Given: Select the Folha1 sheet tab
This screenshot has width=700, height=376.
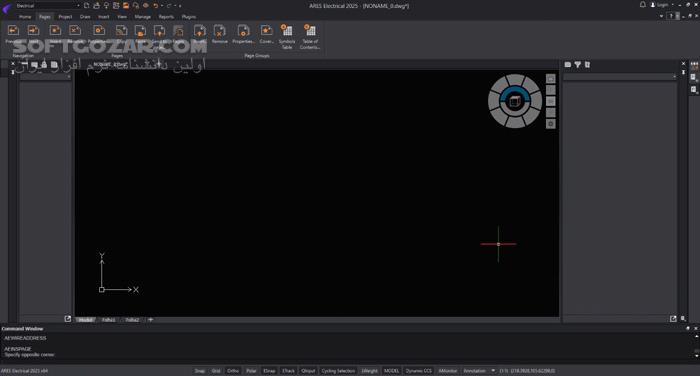Looking at the screenshot, I should pyautogui.click(x=108, y=320).
